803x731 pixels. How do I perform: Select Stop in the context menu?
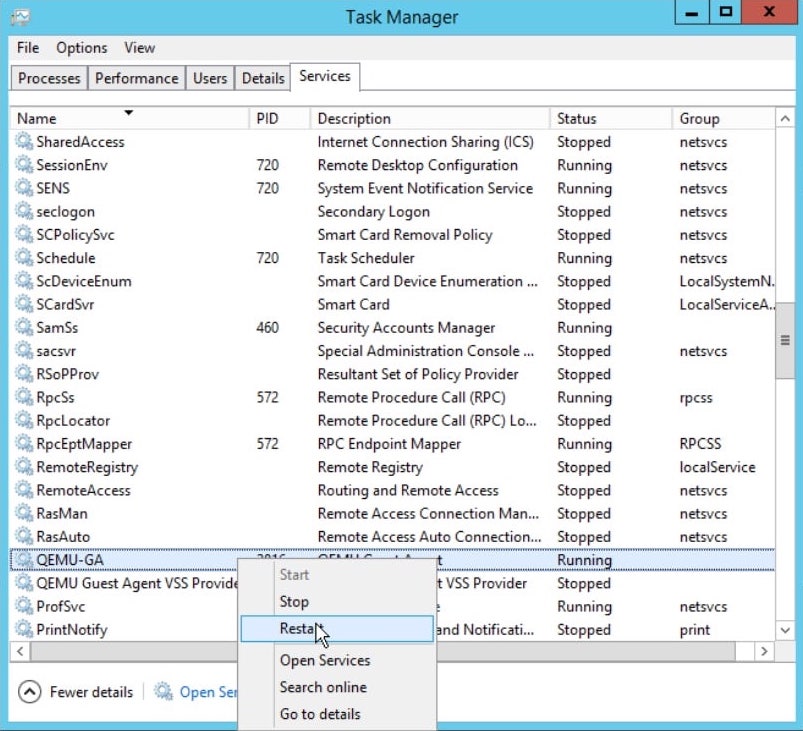(294, 602)
